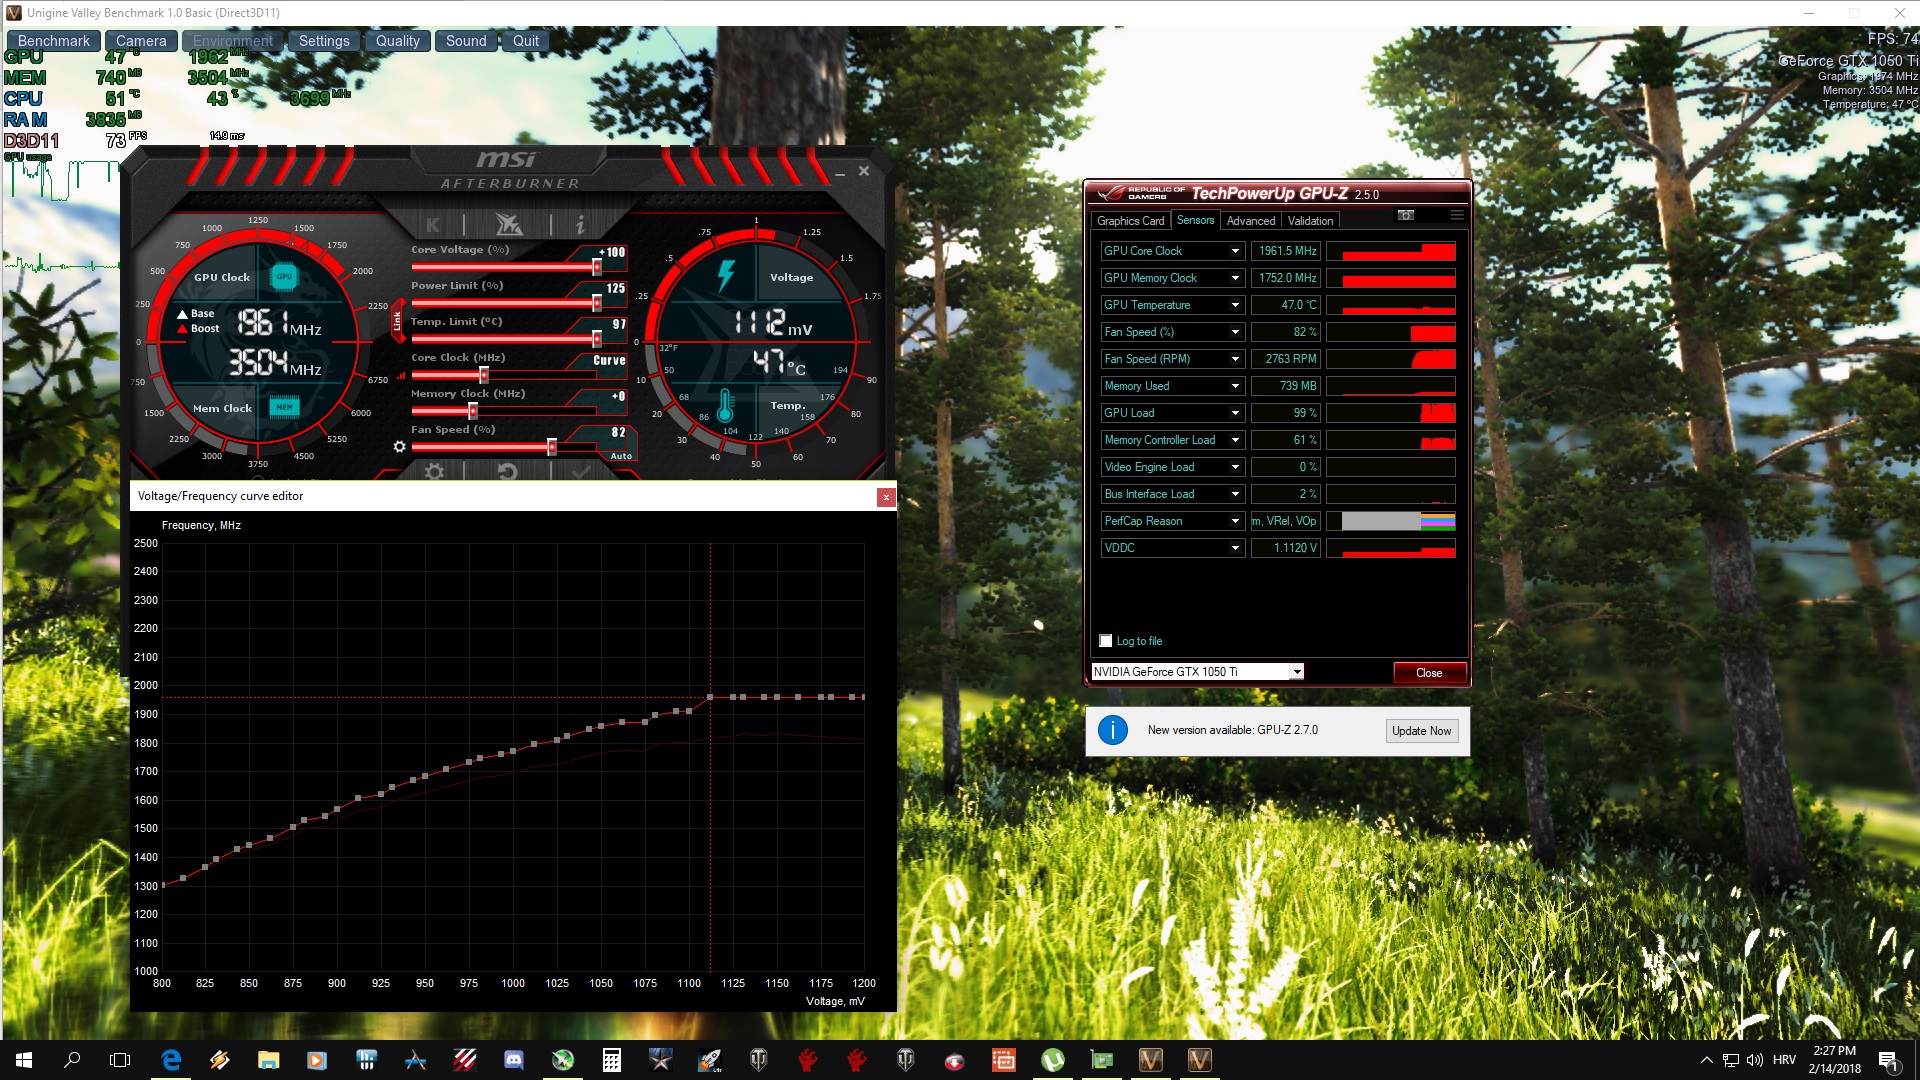
Task: Enable Log to file checkbox in GPU-Z
Action: (x=1106, y=641)
